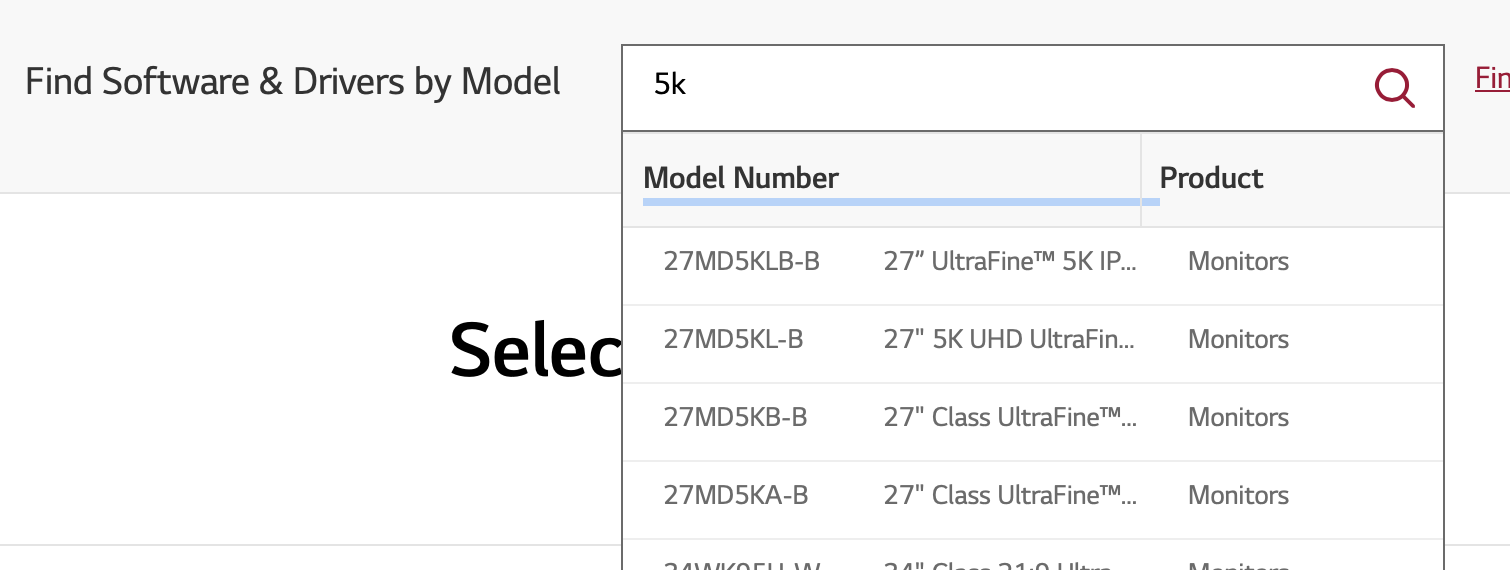Image resolution: width=1510 pixels, height=570 pixels.
Task: Click the 27" Class UltraFine text for 27MD5KA-B
Action: coord(1010,496)
